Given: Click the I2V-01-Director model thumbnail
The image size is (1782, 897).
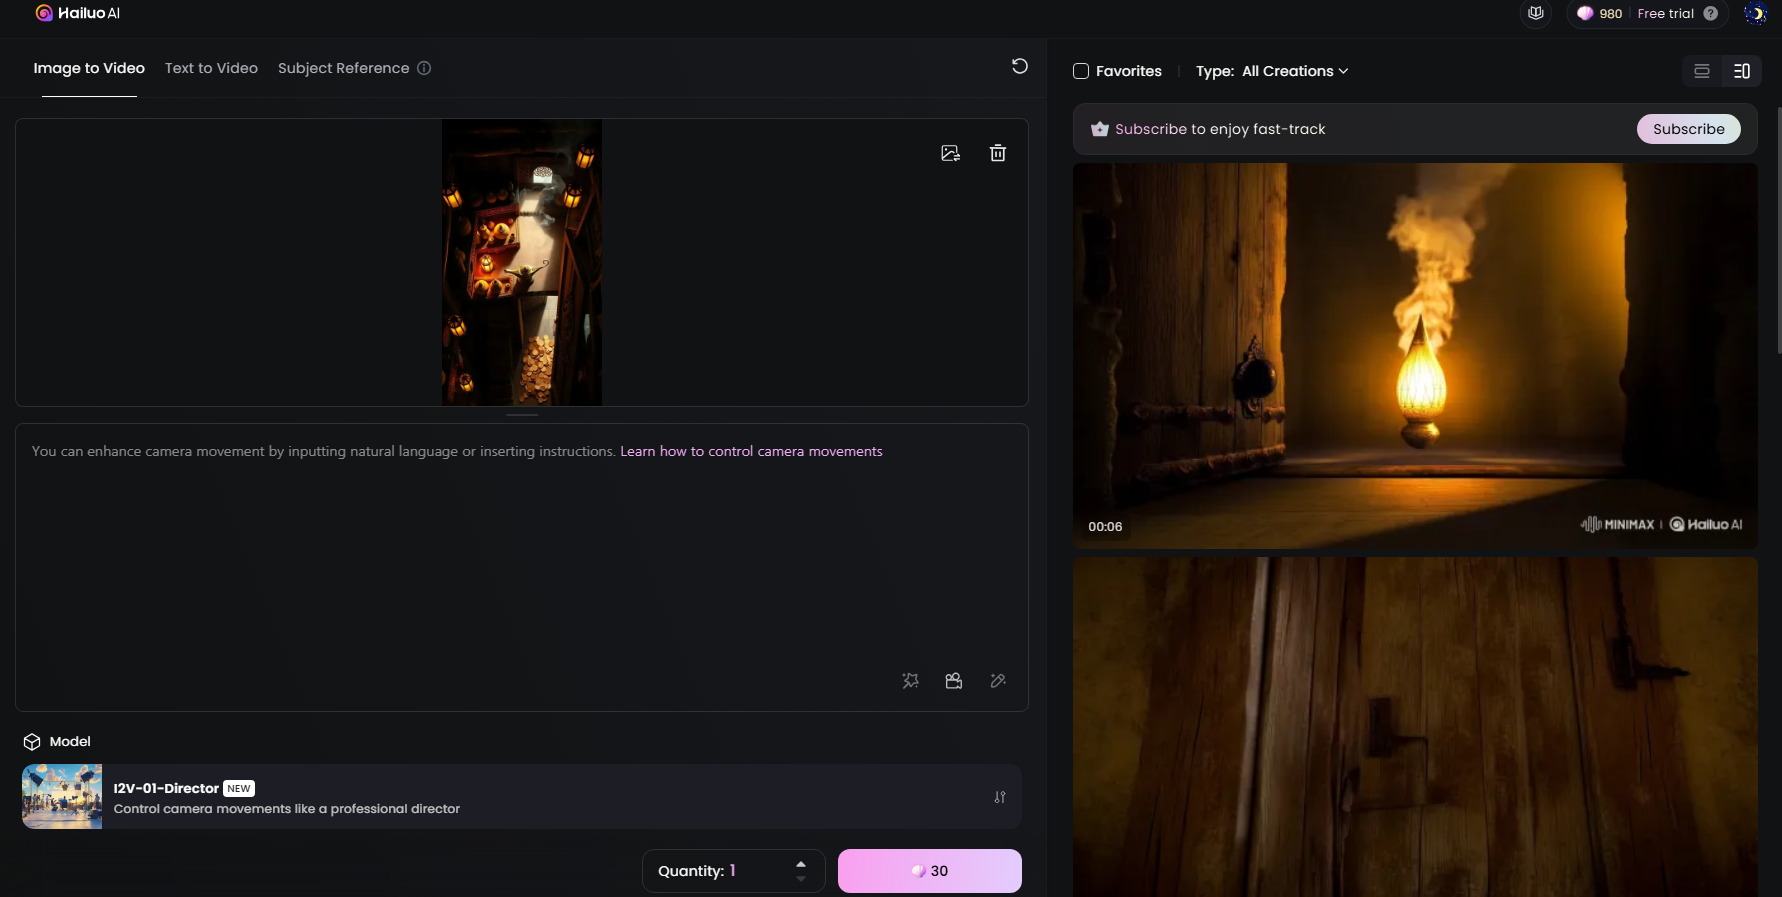Looking at the screenshot, I should pos(62,797).
